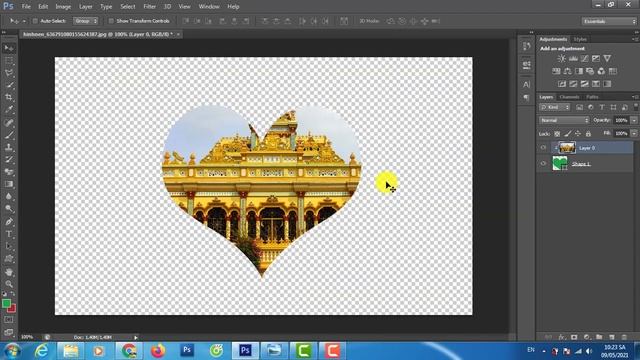The height and width of the screenshot is (360, 640).
Task: Hide Shape 1 with its eye icon
Action: (543, 164)
